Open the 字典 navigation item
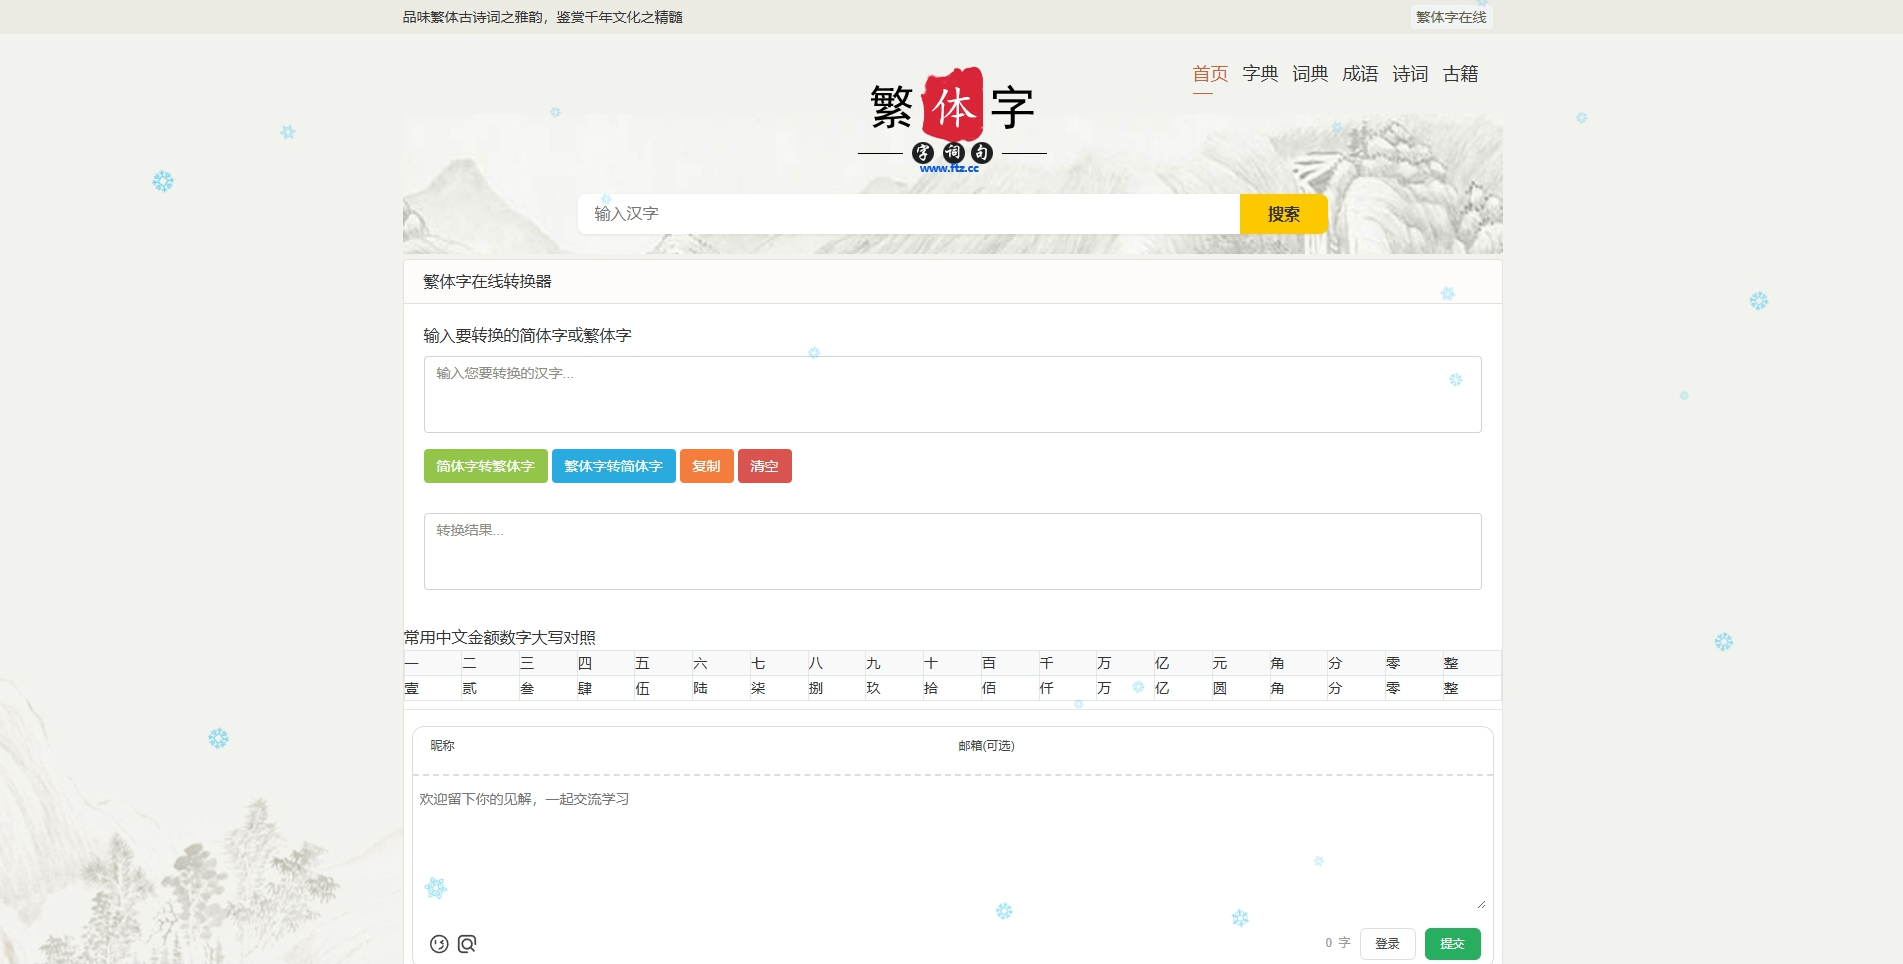 point(1259,73)
